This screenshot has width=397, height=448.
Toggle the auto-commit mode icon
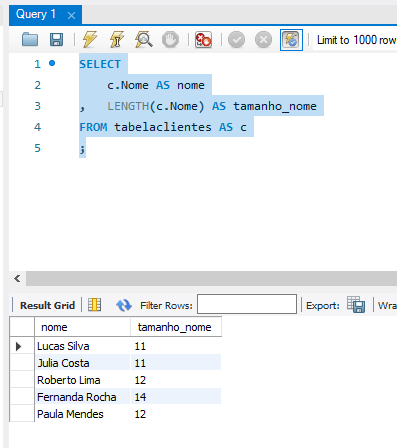click(291, 40)
